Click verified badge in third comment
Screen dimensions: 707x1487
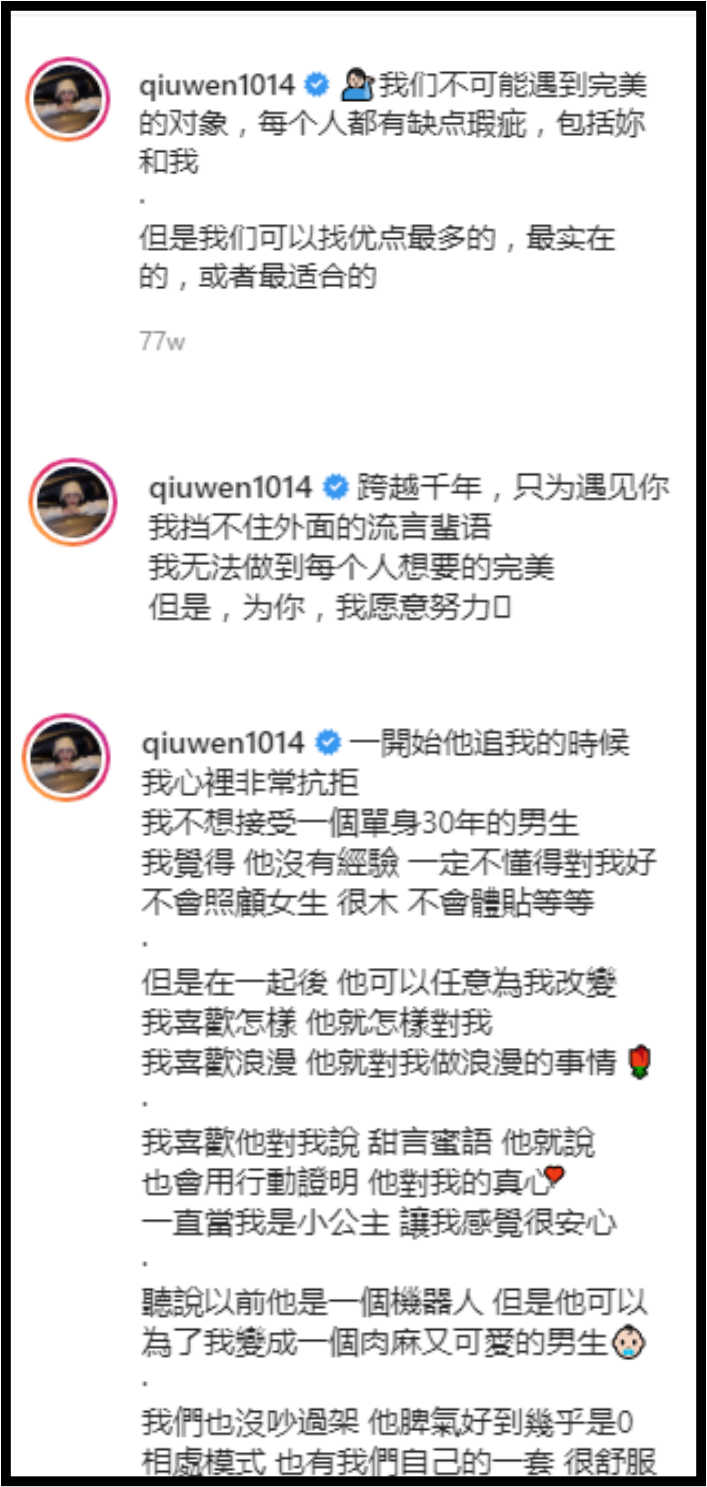click(x=327, y=744)
